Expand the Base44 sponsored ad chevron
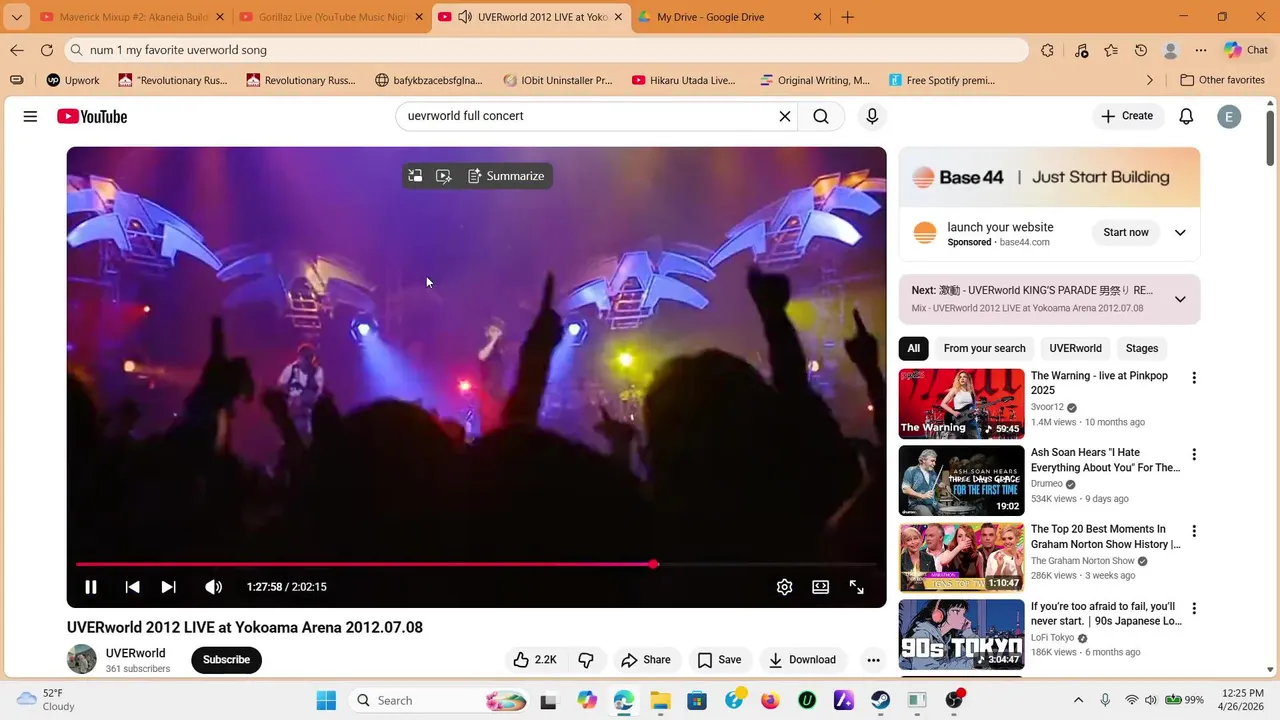The image size is (1280, 720). [1180, 232]
